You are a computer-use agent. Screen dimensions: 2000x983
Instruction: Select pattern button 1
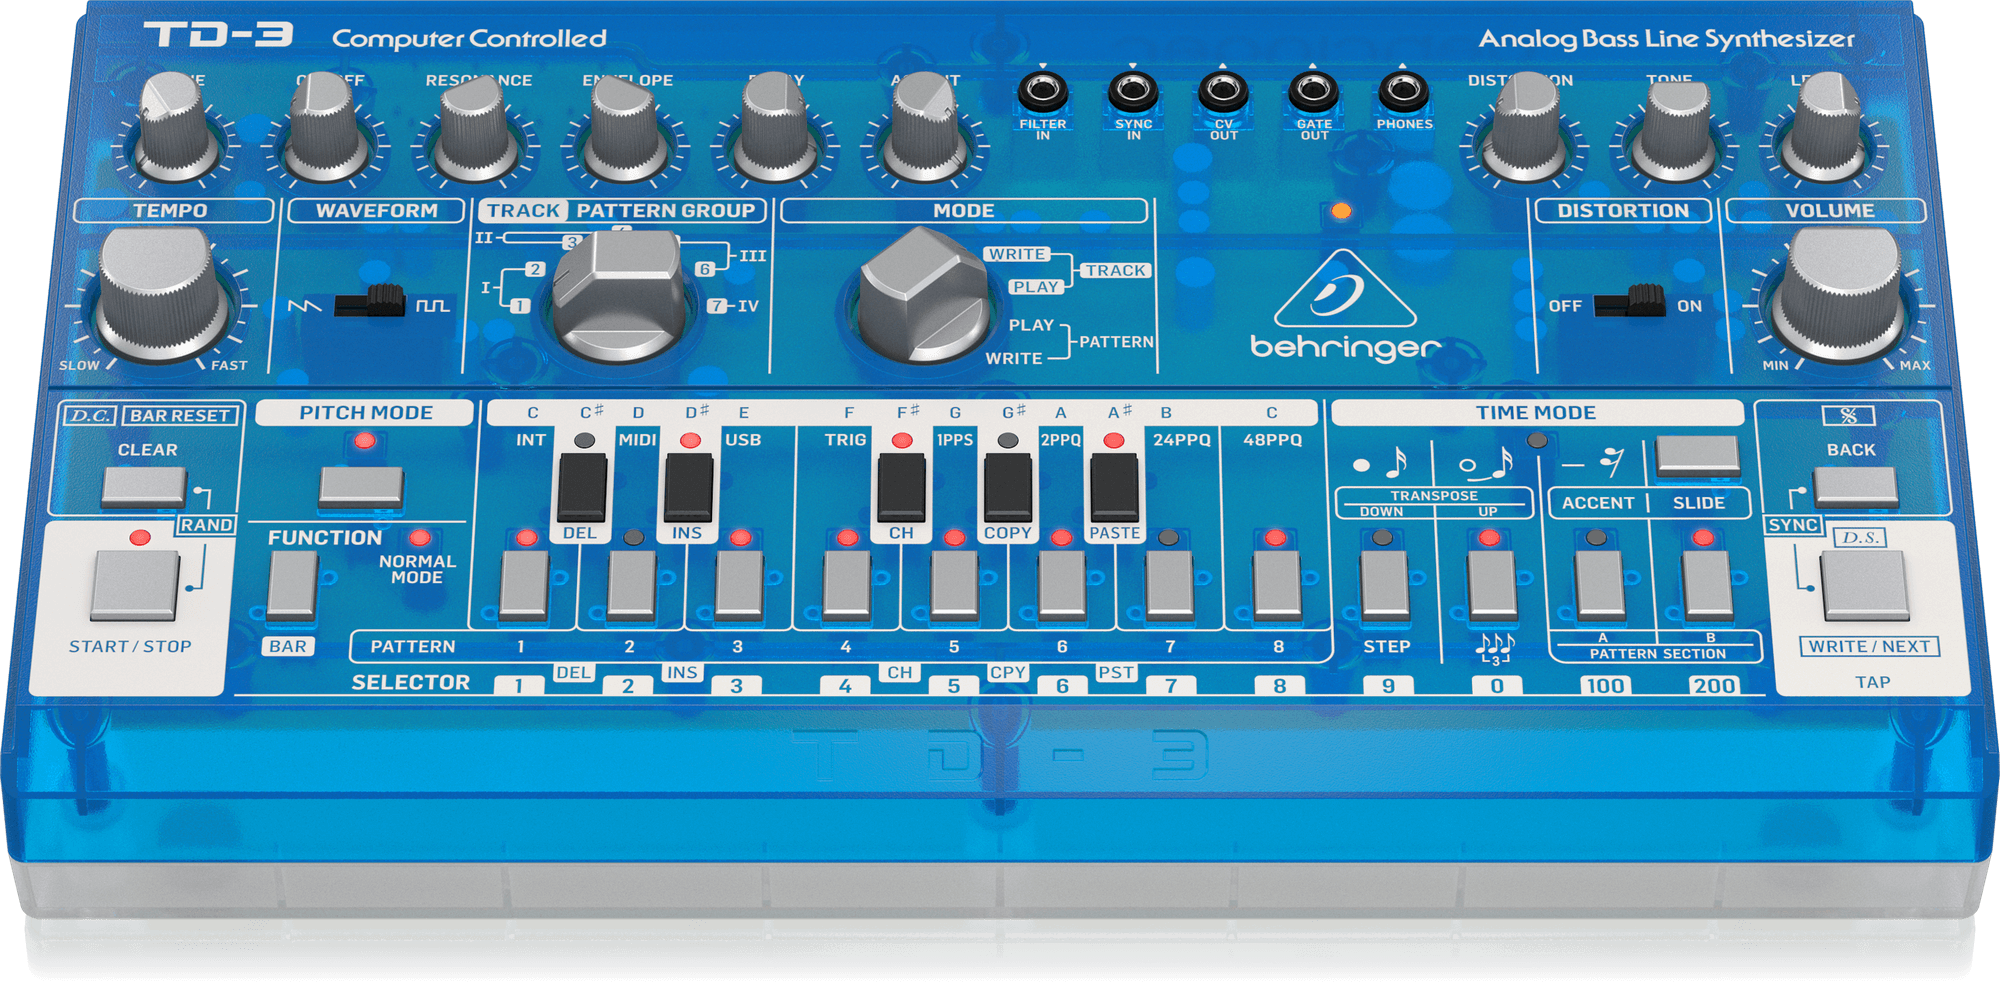524,585
